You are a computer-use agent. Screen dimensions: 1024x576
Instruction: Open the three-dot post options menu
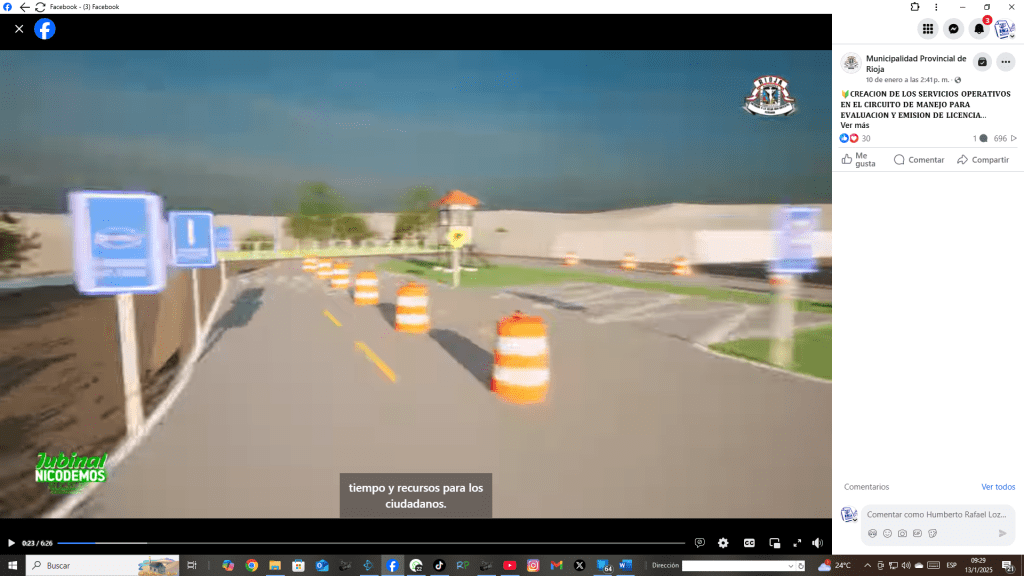1005,62
